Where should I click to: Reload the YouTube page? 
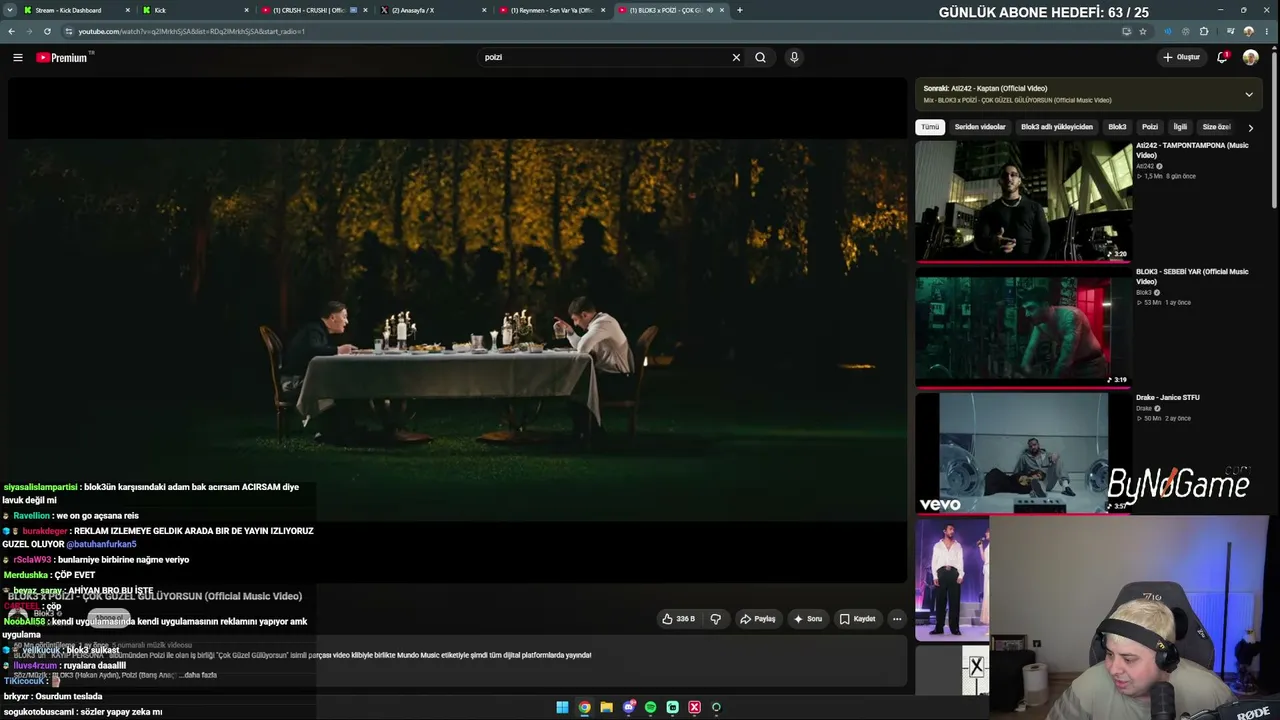47,31
